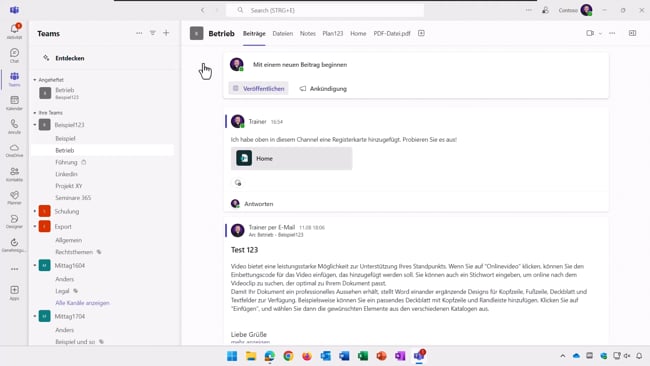Collapse the Ihre Teams section
The width and height of the screenshot is (650, 366).
pos(35,113)
